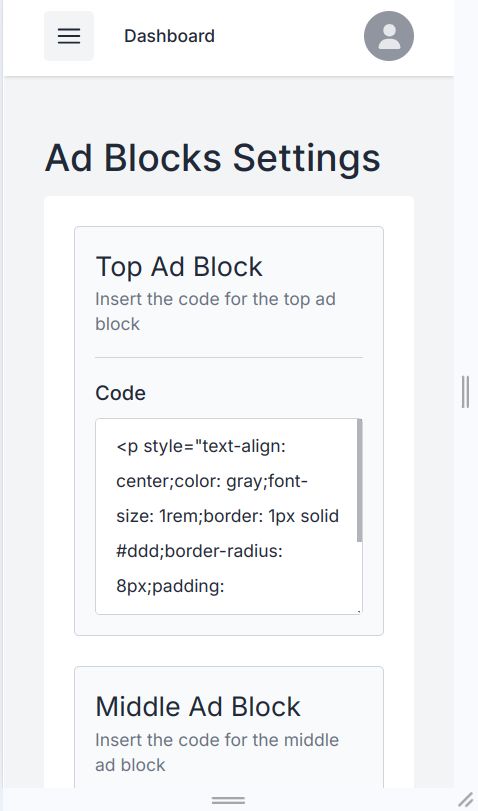The width and height of the screenshot is (478, 811).
Task: Click the bottom horizontal viewport resize handle
Action: click(228, 800)
